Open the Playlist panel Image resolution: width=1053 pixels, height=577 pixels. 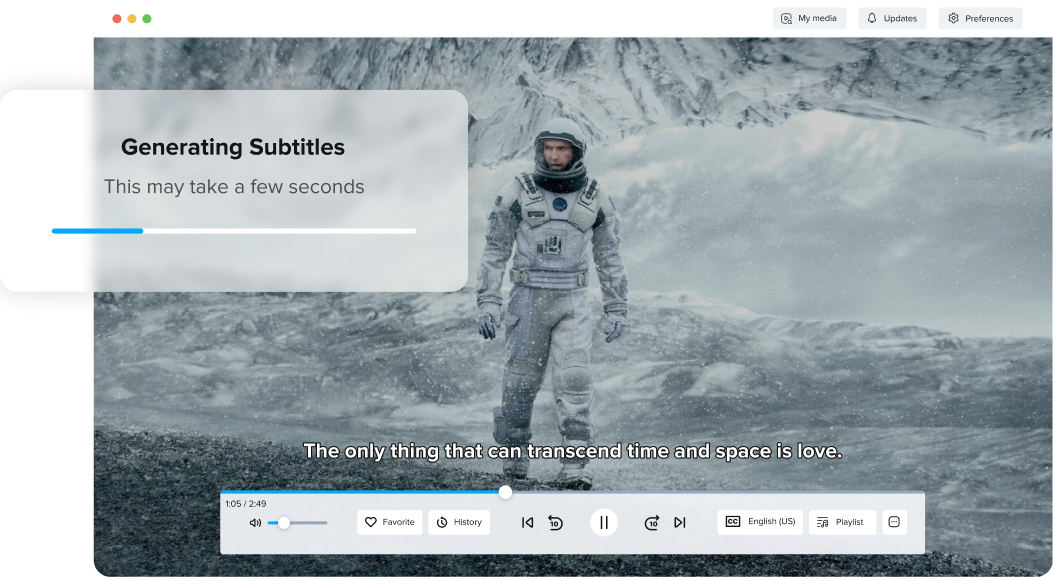[x=842, y=522]
